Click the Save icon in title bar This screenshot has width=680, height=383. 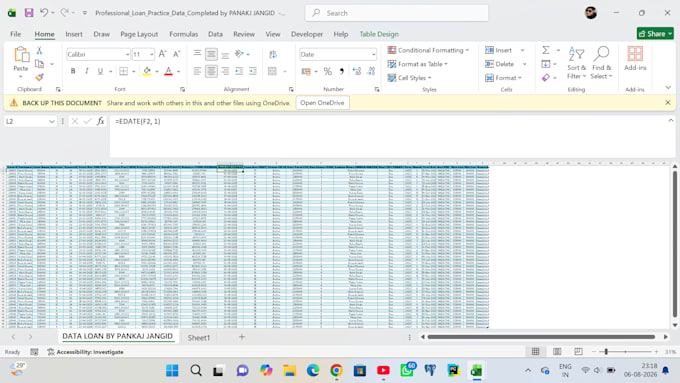tap(29, 13)
